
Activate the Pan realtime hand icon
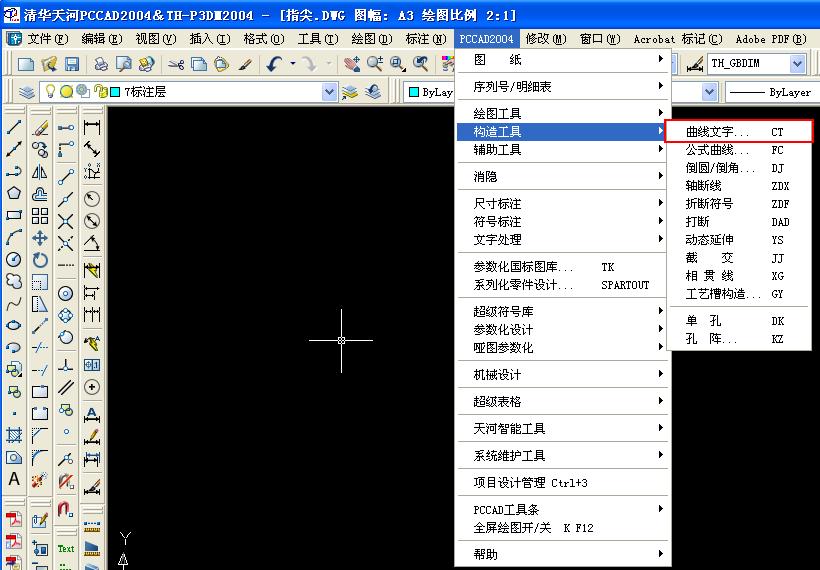tap(351, 64)
